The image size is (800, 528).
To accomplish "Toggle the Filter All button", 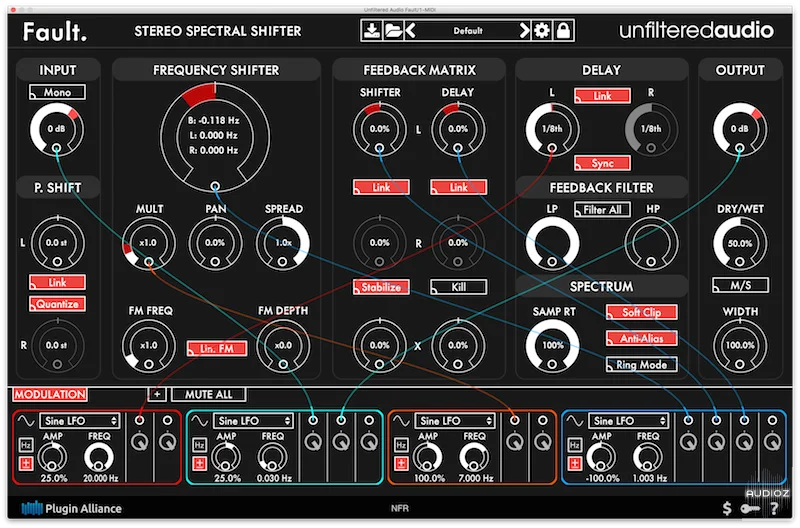I will click(602, 210).
